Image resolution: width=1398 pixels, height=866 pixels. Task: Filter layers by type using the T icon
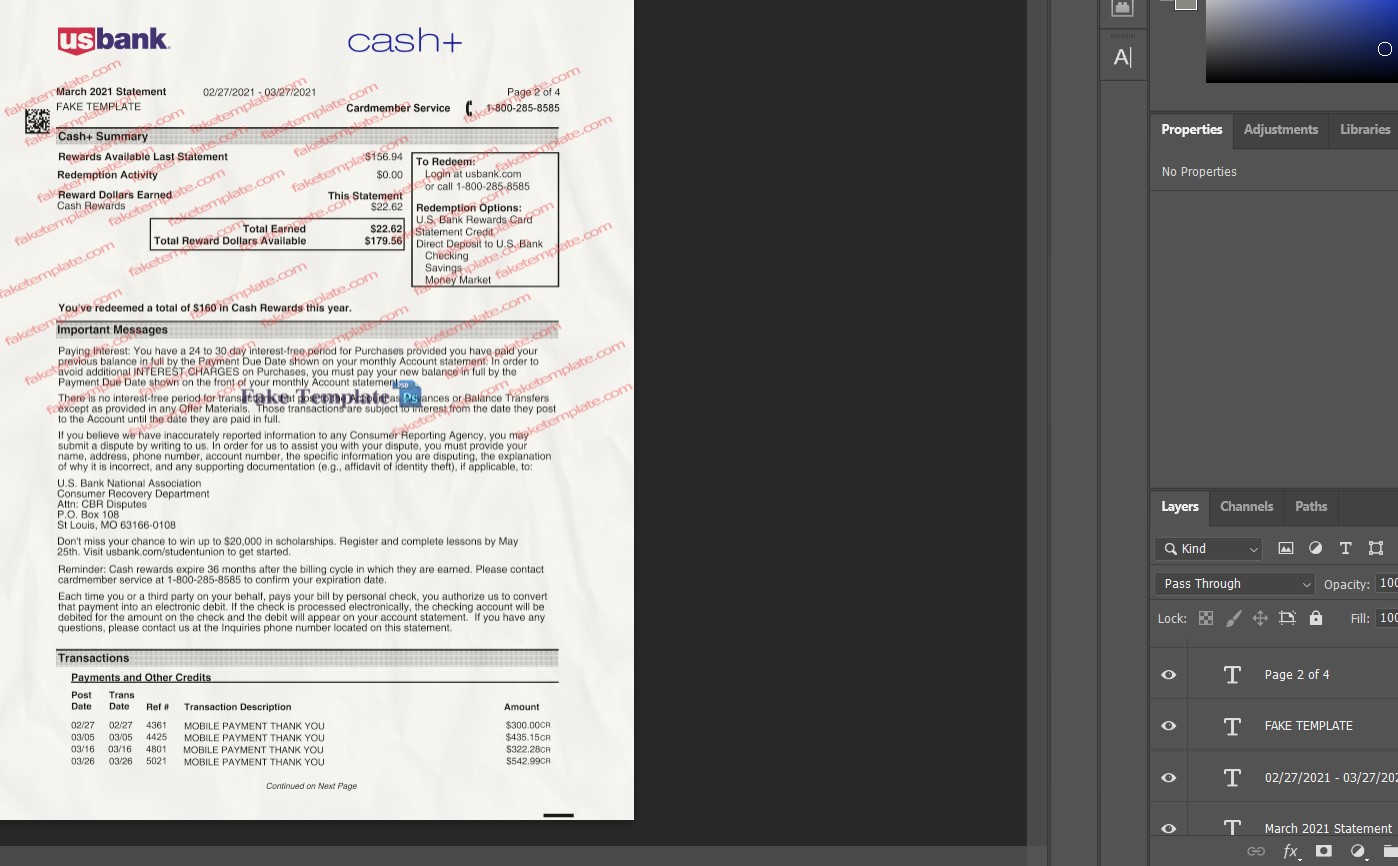pyautogui.click(x=1346, y=548)
